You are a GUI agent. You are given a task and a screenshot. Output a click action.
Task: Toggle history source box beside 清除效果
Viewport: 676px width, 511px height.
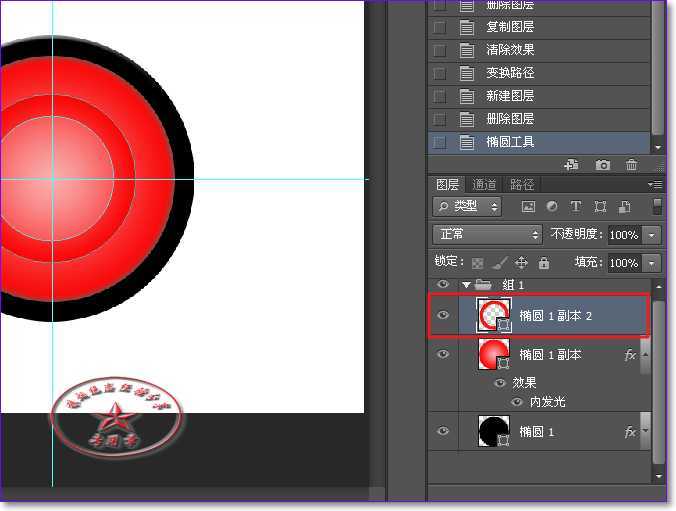click(439, 50)
